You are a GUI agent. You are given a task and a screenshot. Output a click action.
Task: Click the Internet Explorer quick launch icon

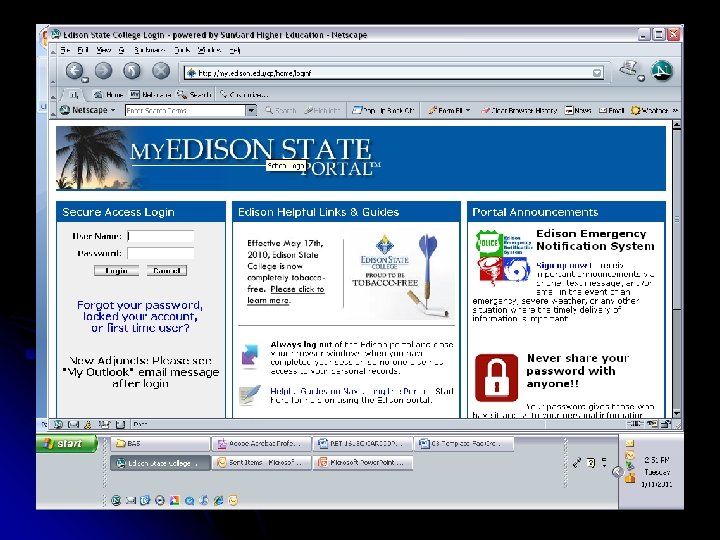pyautogui.click(x=218, y=501)
